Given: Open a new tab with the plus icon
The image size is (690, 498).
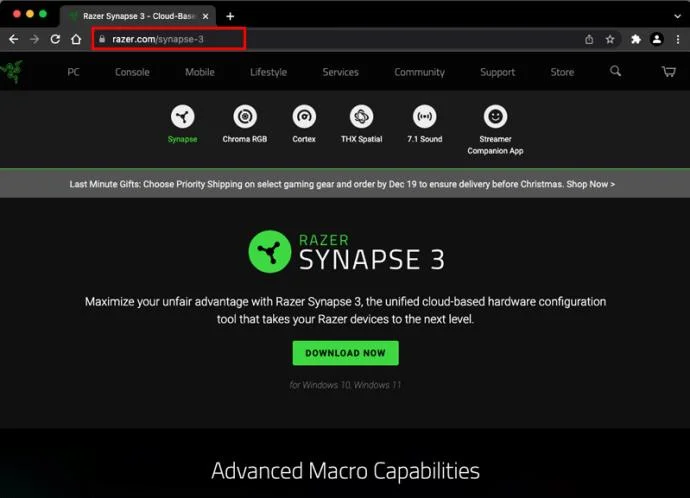Looking at the screenshot, I should [230, 16].
